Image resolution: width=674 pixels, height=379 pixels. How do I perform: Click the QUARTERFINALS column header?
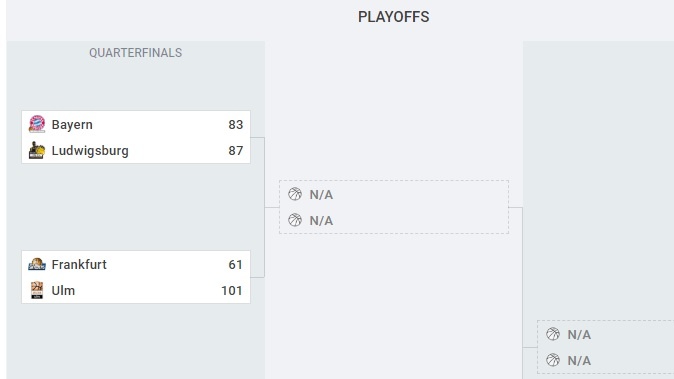click(135, 53)
